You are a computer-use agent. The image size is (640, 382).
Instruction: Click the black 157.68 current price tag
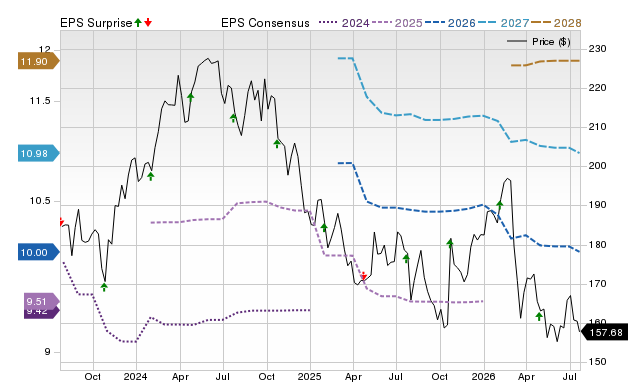point(604,333)
